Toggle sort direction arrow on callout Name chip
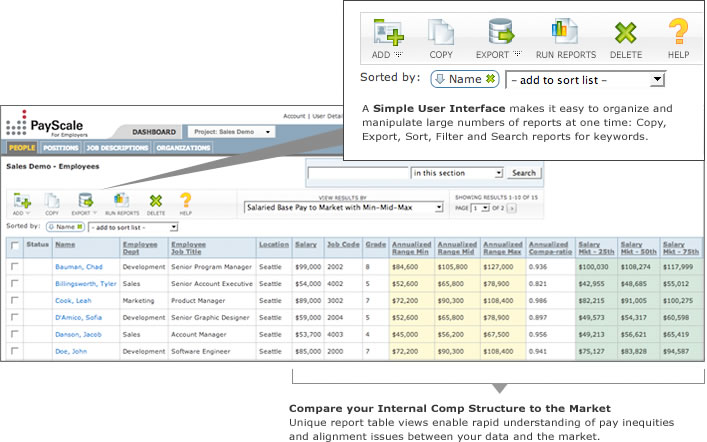Image resolution: width=707 pixels, height=442 pixels. (440, 79)
